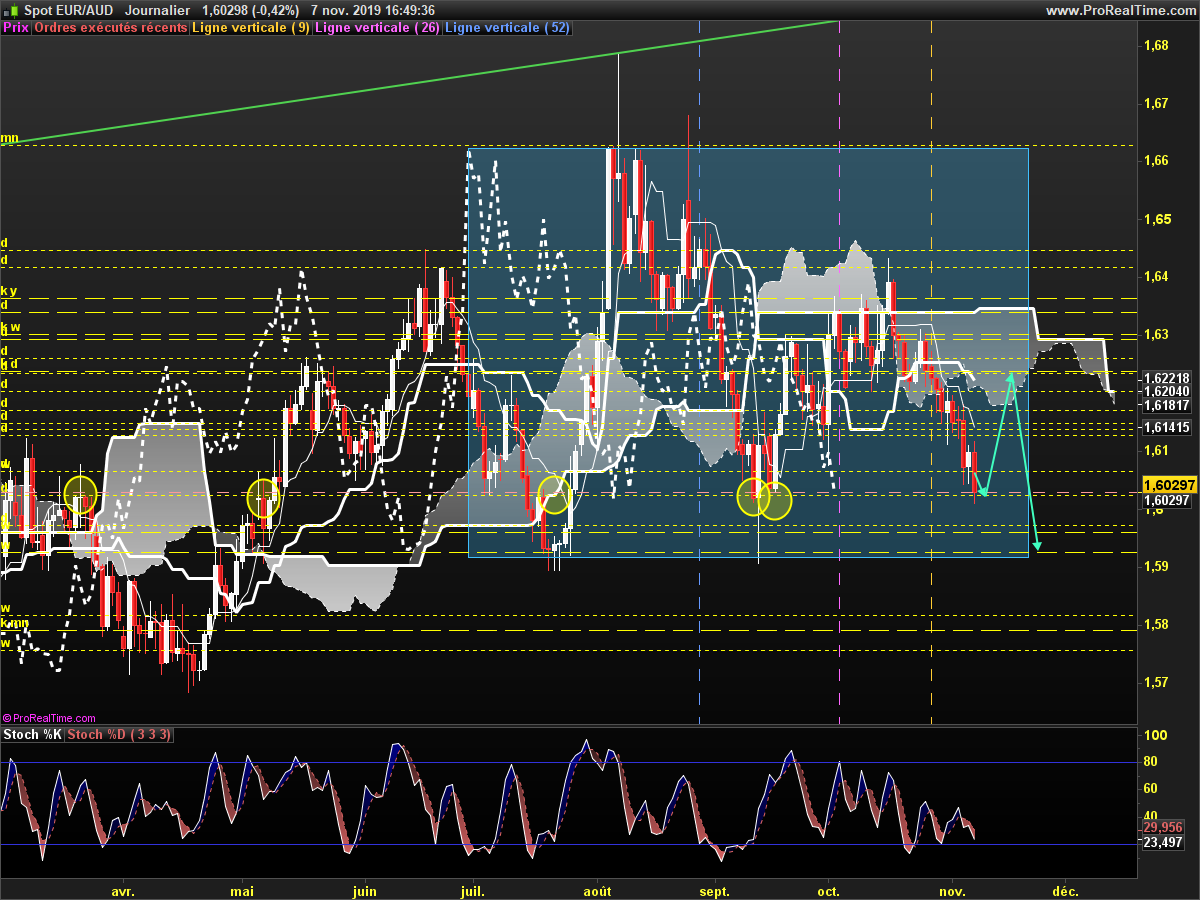Click the 1,61817 price tag
This screenshot has width=1200, height=900.
1166,405
